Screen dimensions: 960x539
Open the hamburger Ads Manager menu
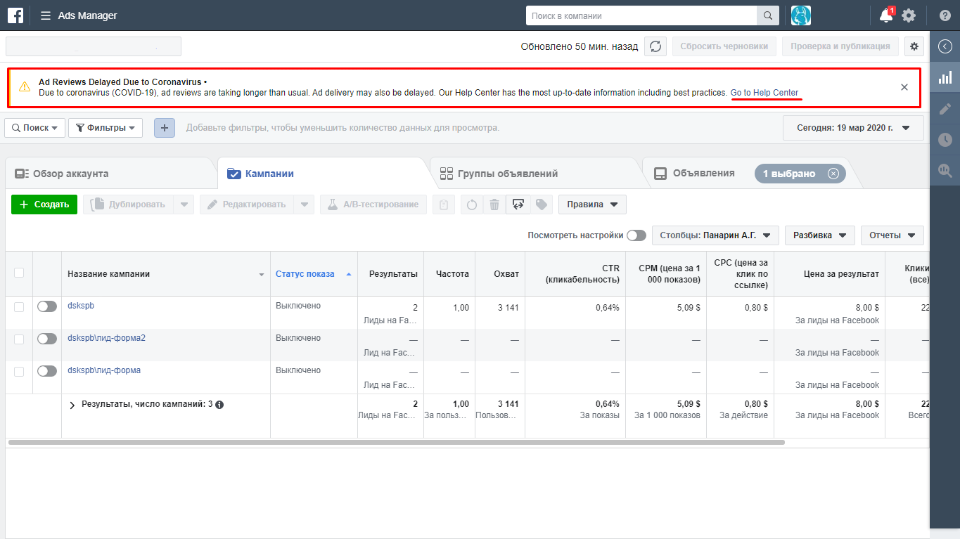click(x=46, y=16)
